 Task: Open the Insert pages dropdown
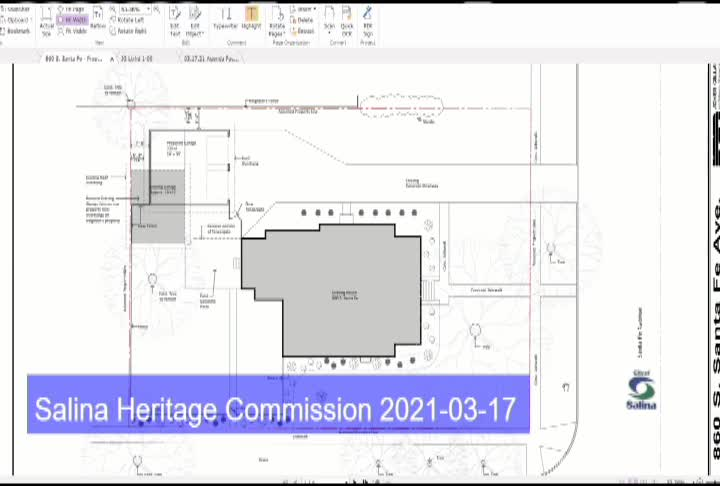tap(303, 9)
